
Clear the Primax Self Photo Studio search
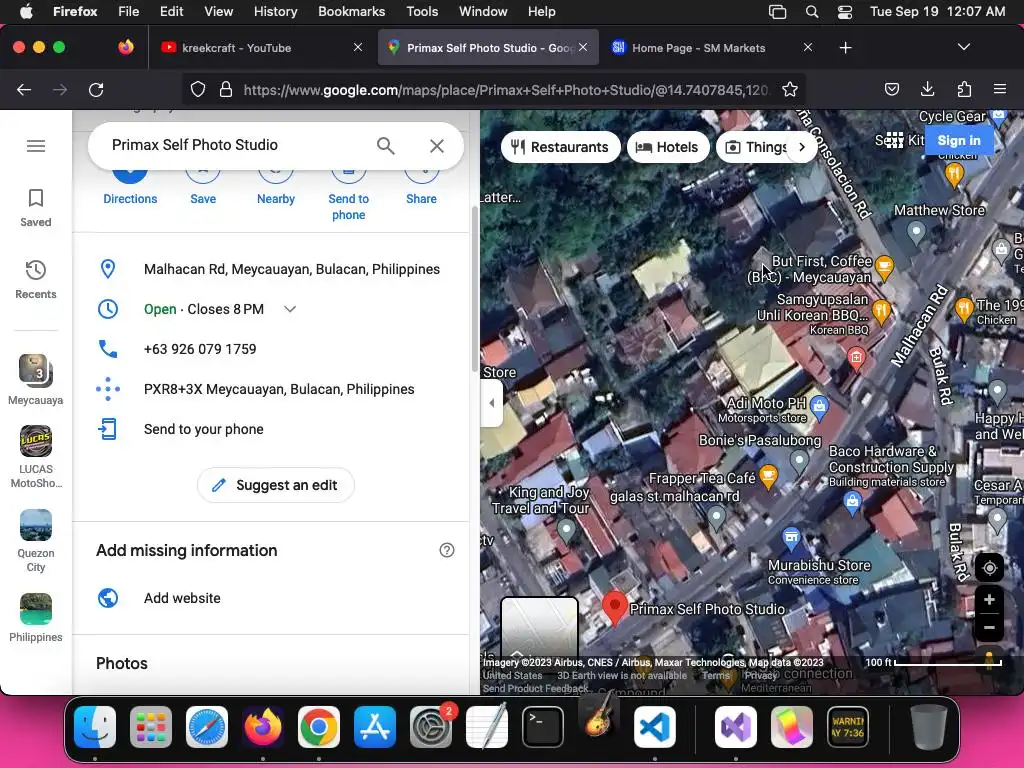(437, 146)
